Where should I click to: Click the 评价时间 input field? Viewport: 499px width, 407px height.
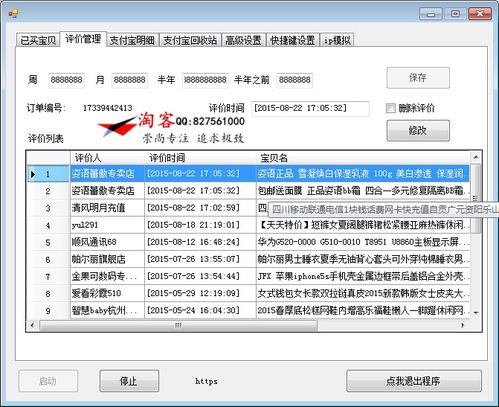pyautogui.click(x=310, y=108)
